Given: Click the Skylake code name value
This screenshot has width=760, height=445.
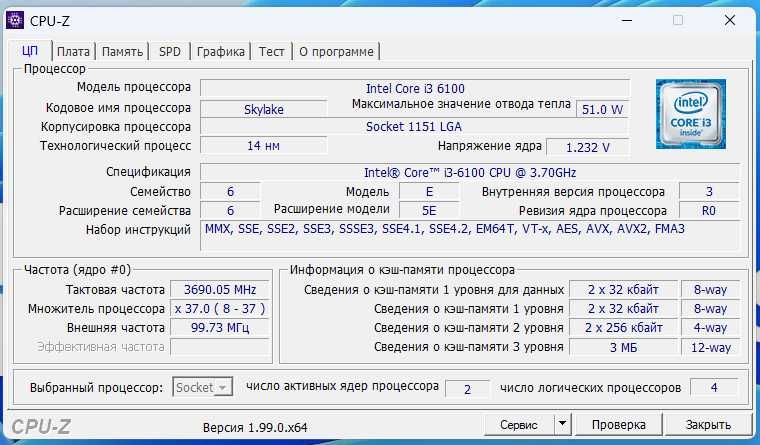Looking at the screenshot, I should pos(264,109).
